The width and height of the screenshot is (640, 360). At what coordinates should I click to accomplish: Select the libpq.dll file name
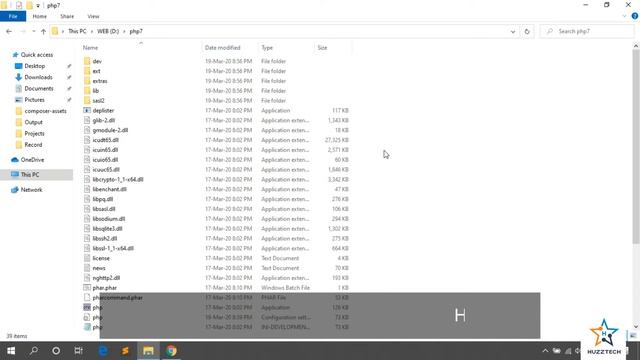pyautogui.click(x=103, y=199)
